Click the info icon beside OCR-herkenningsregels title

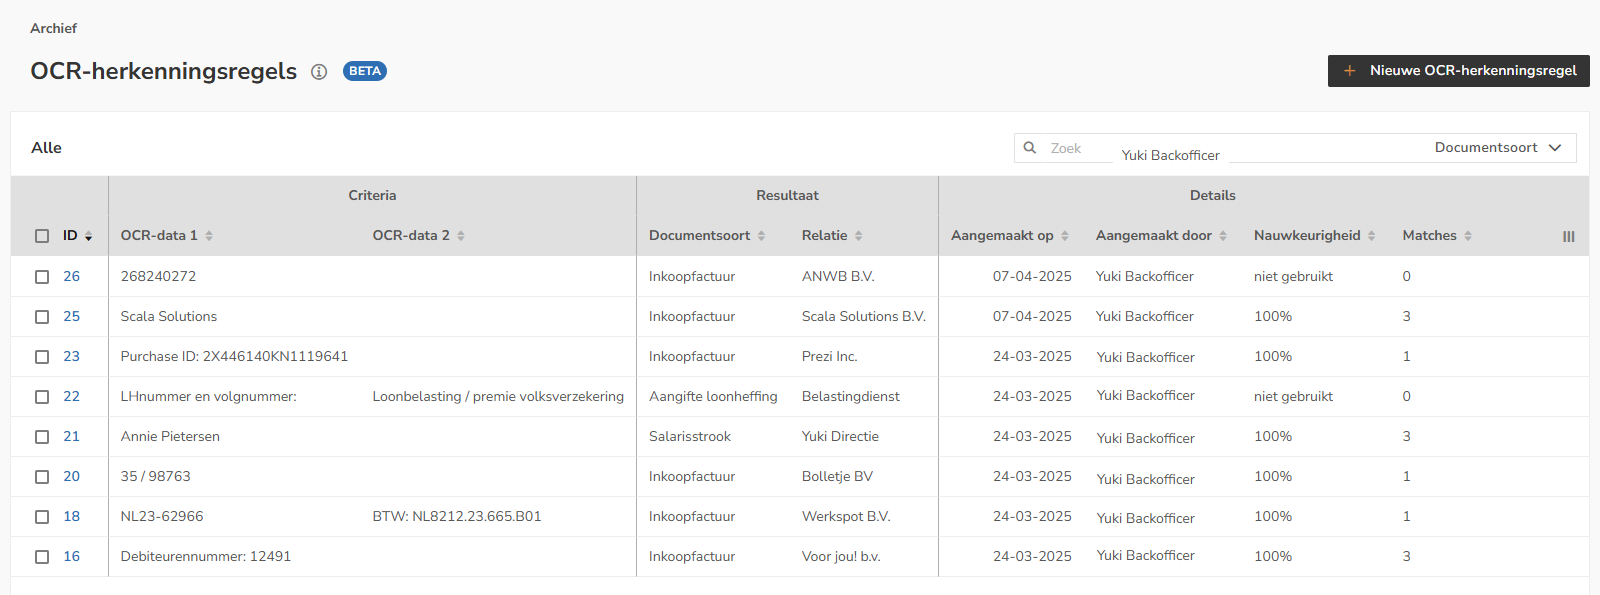tap(319, 72)
